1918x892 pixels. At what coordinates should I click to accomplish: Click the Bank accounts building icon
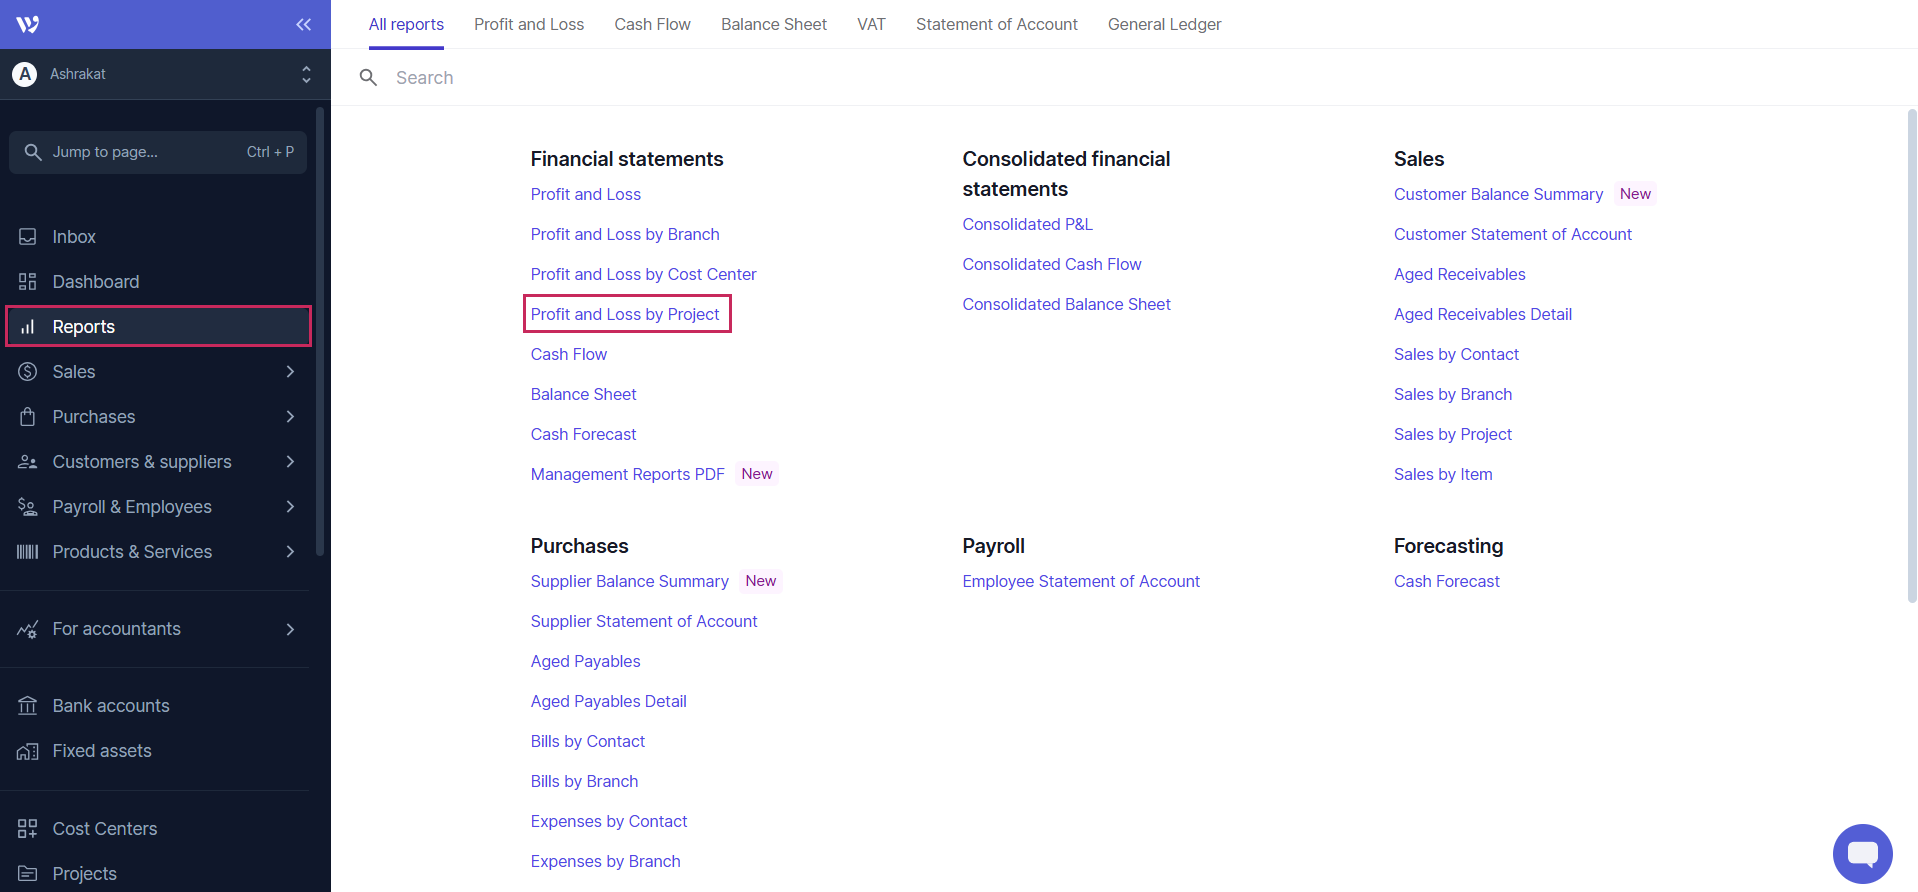[28, 706]
